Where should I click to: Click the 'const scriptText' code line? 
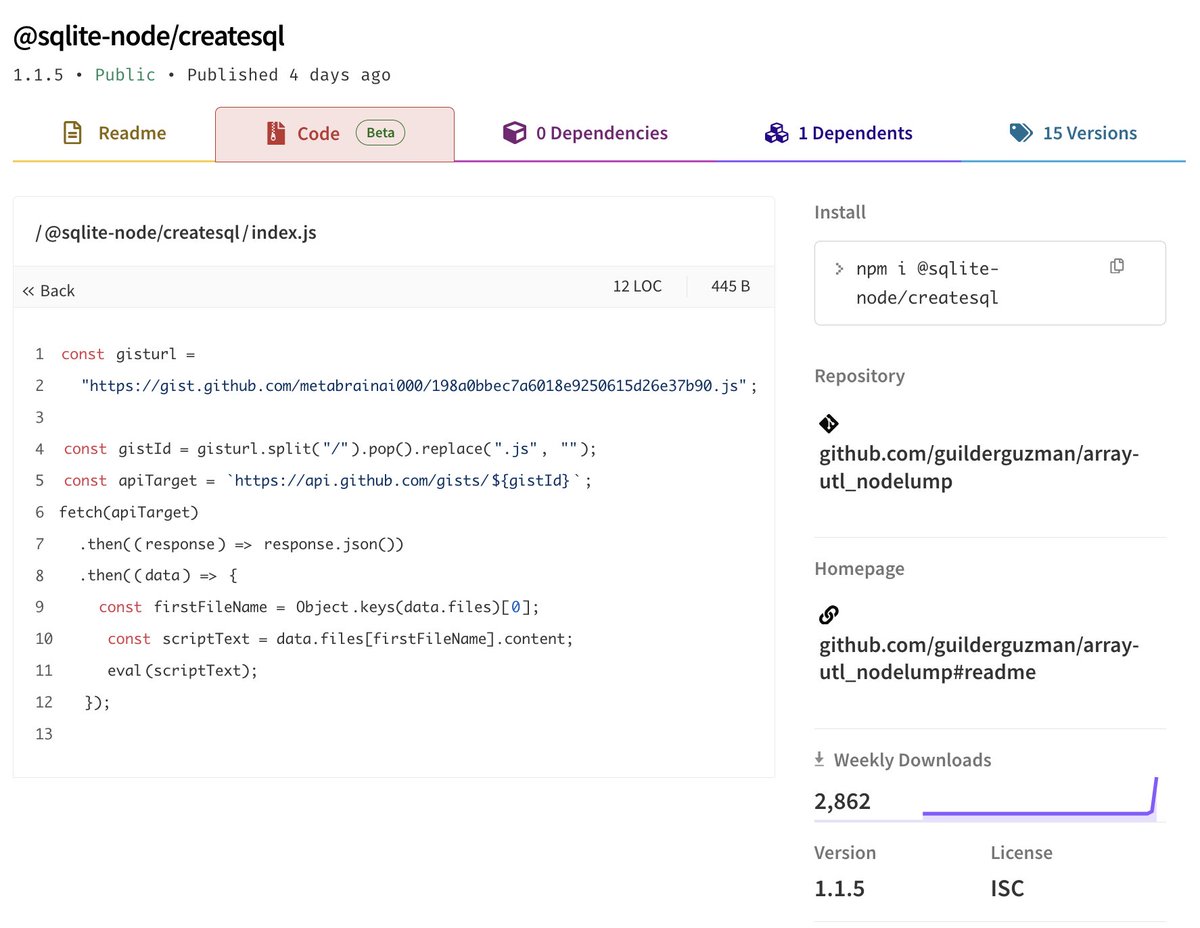pyautogui.click(x=340, y=639)
